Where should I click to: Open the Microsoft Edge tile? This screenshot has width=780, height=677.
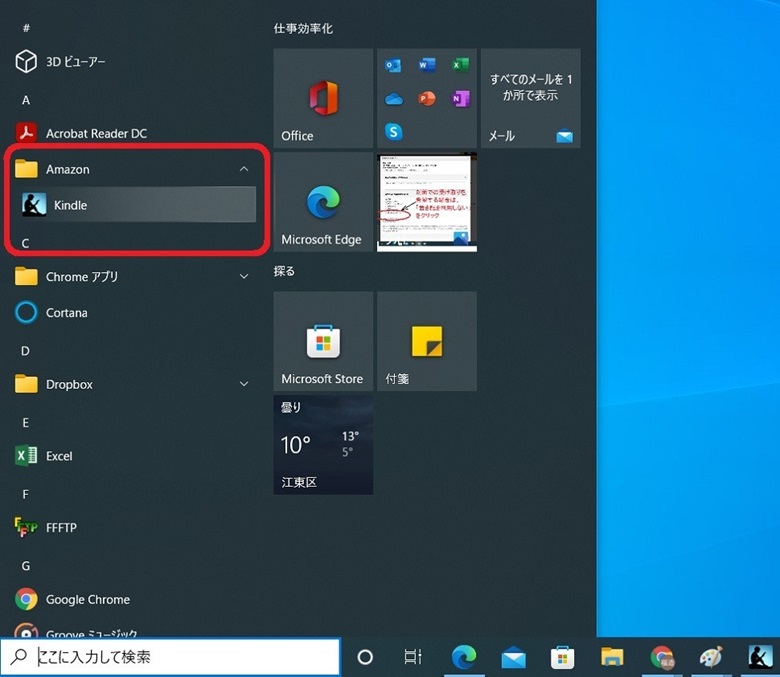(323, 202)
